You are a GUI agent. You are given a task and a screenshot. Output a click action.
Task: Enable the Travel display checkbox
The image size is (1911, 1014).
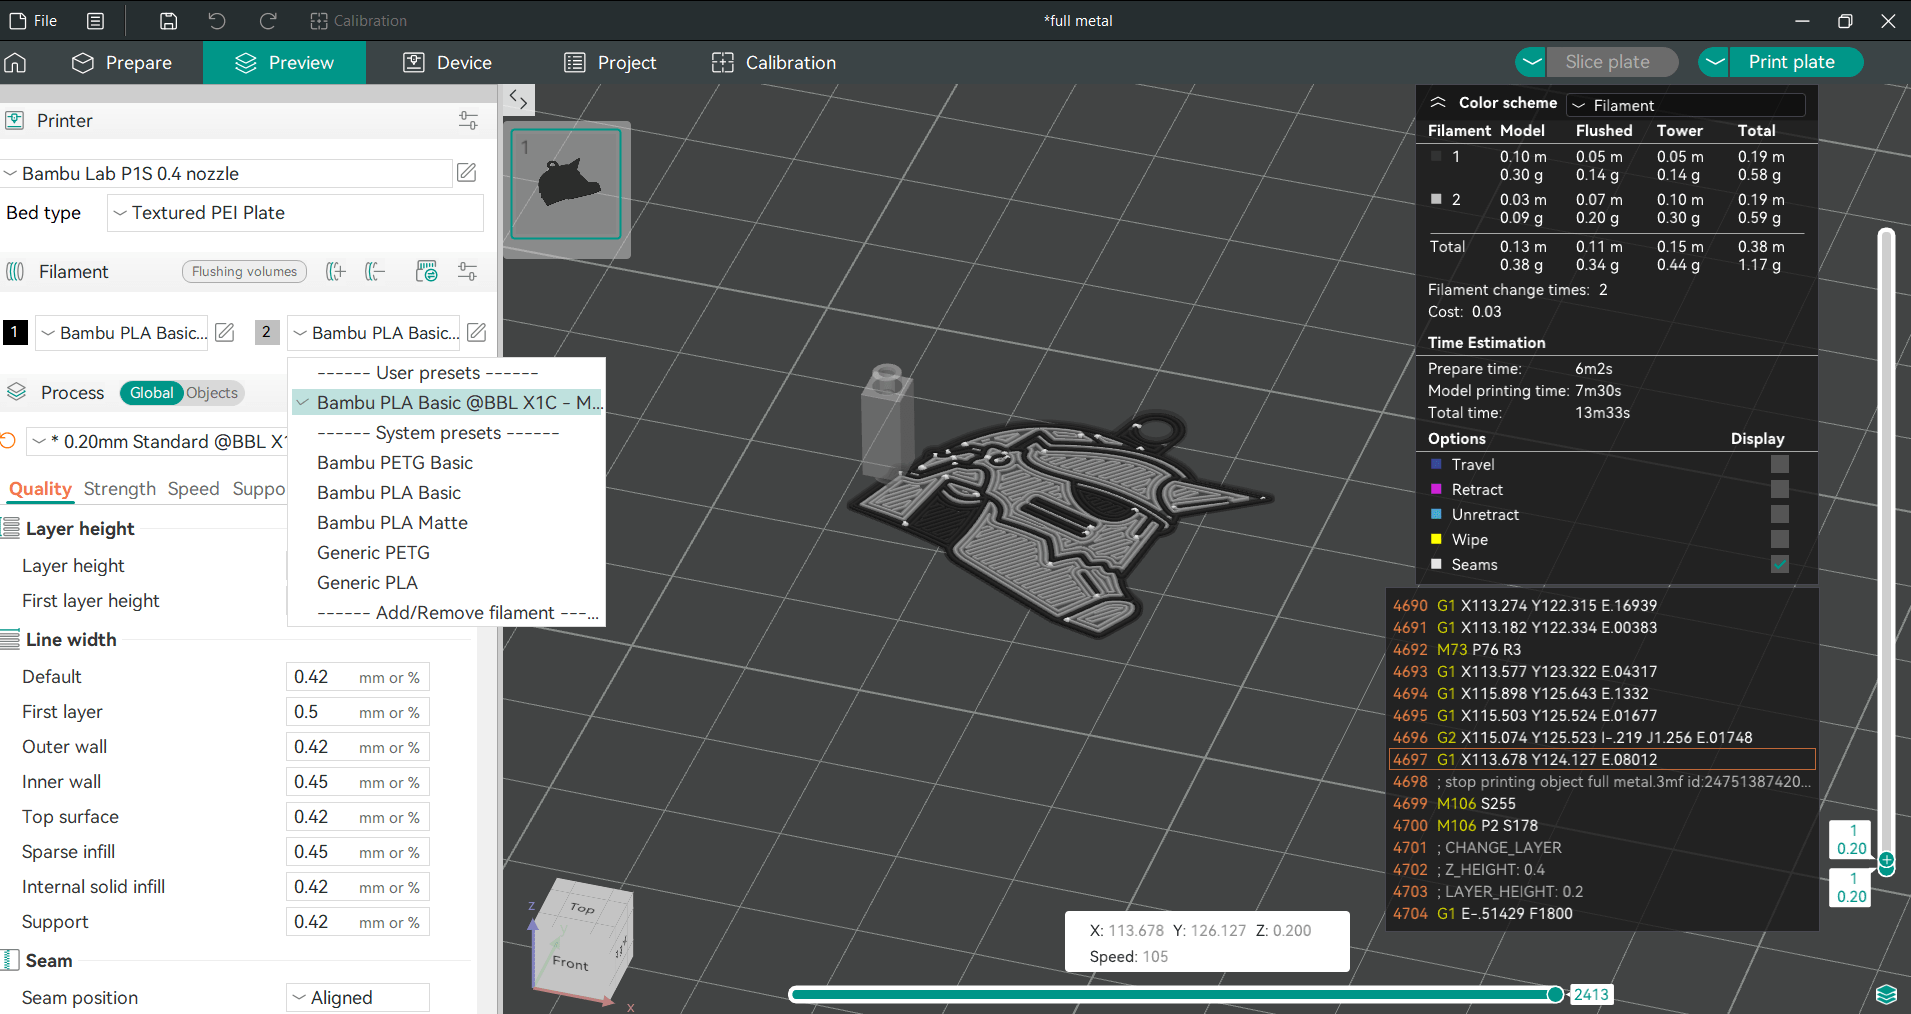[1779, 464]
